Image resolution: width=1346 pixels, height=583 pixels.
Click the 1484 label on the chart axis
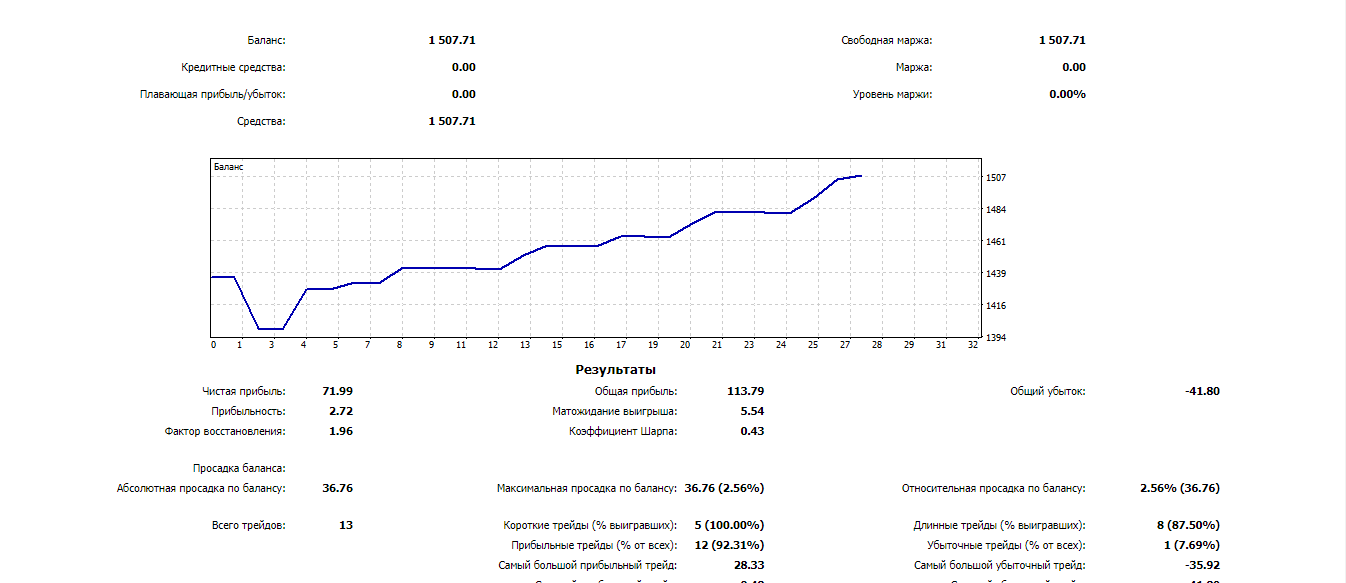(x=997, y=210)
